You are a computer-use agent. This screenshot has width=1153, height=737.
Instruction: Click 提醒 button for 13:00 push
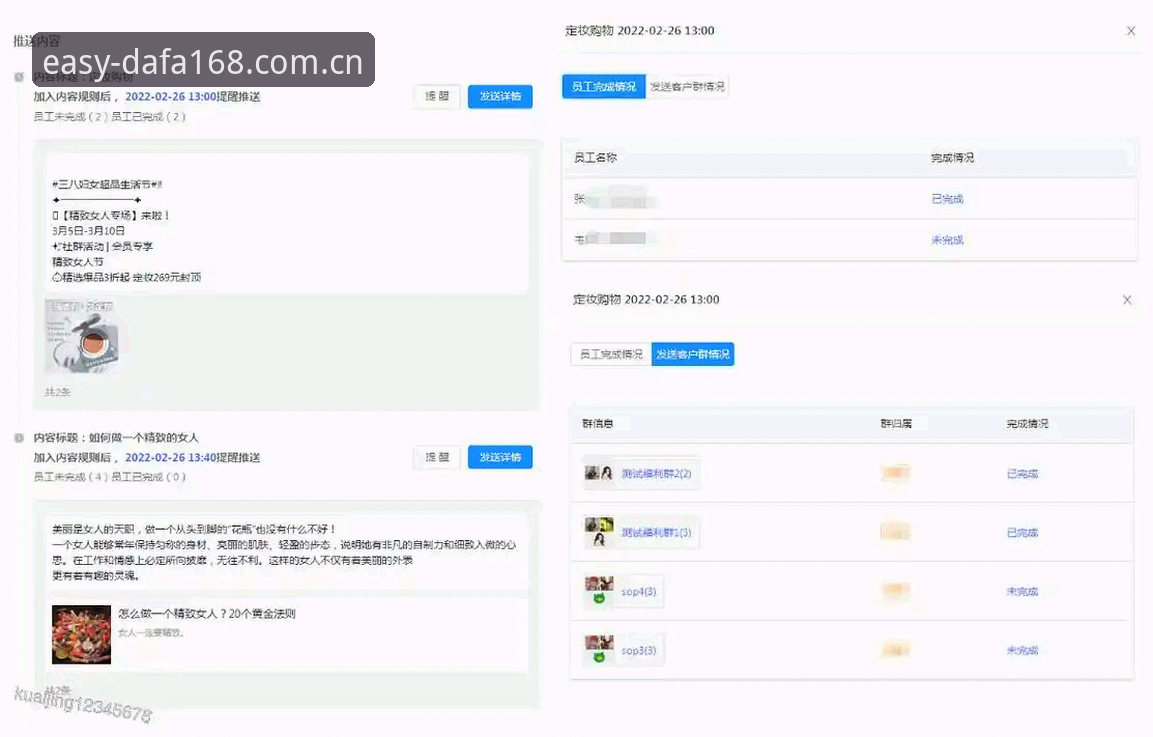[437, 96]
